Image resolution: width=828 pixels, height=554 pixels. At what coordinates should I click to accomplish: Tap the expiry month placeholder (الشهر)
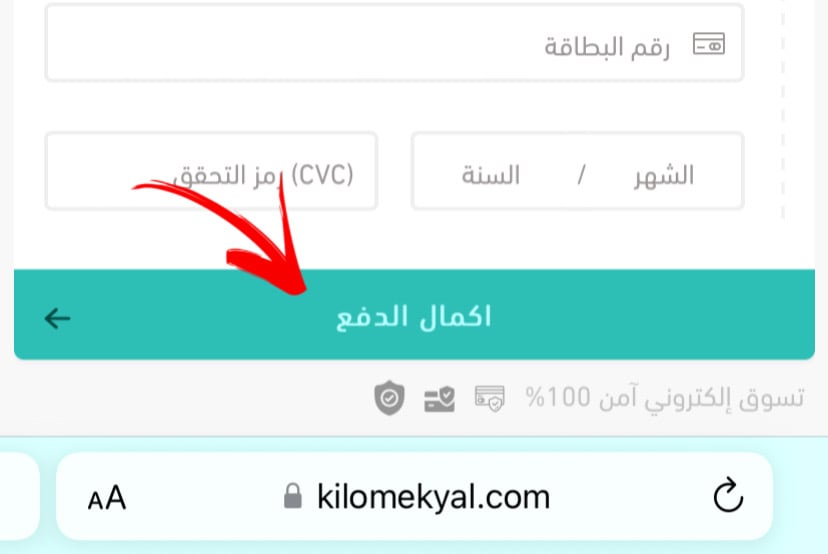click(664, 175)
